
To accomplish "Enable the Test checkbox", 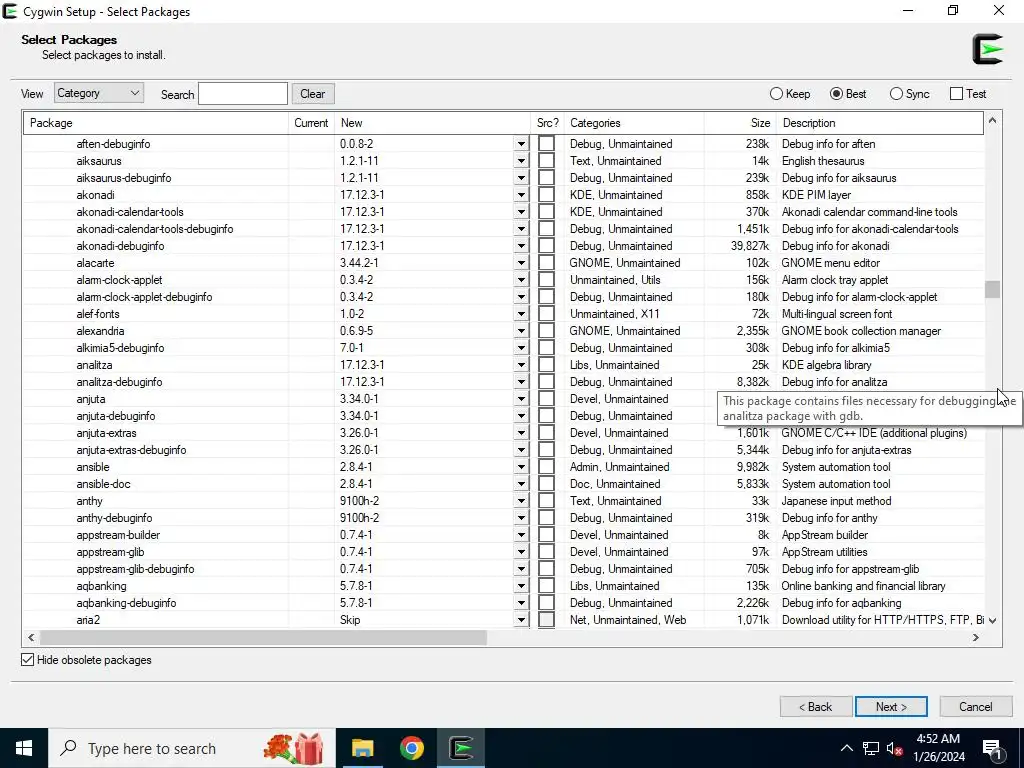I will click(956, 94).
